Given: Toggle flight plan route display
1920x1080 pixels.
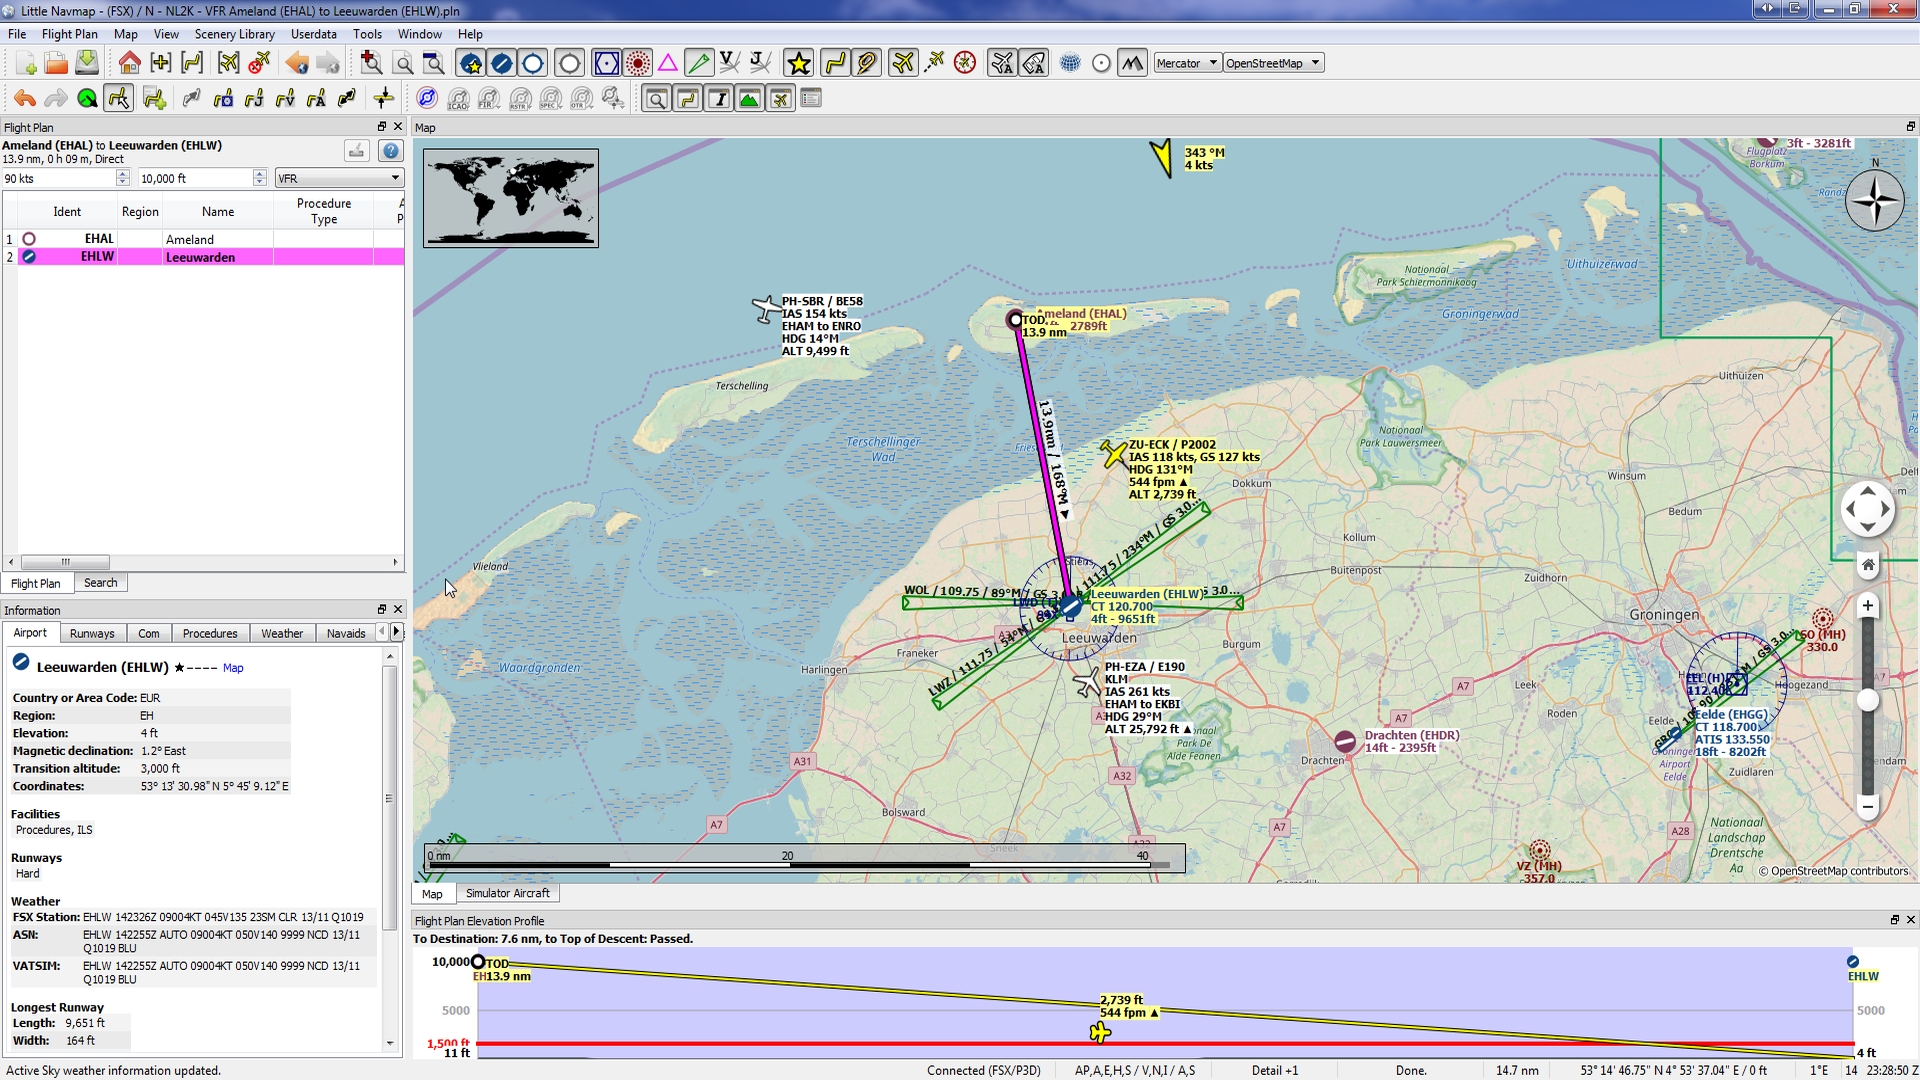Looking at the screenshot, I should [x=835, y=63].
